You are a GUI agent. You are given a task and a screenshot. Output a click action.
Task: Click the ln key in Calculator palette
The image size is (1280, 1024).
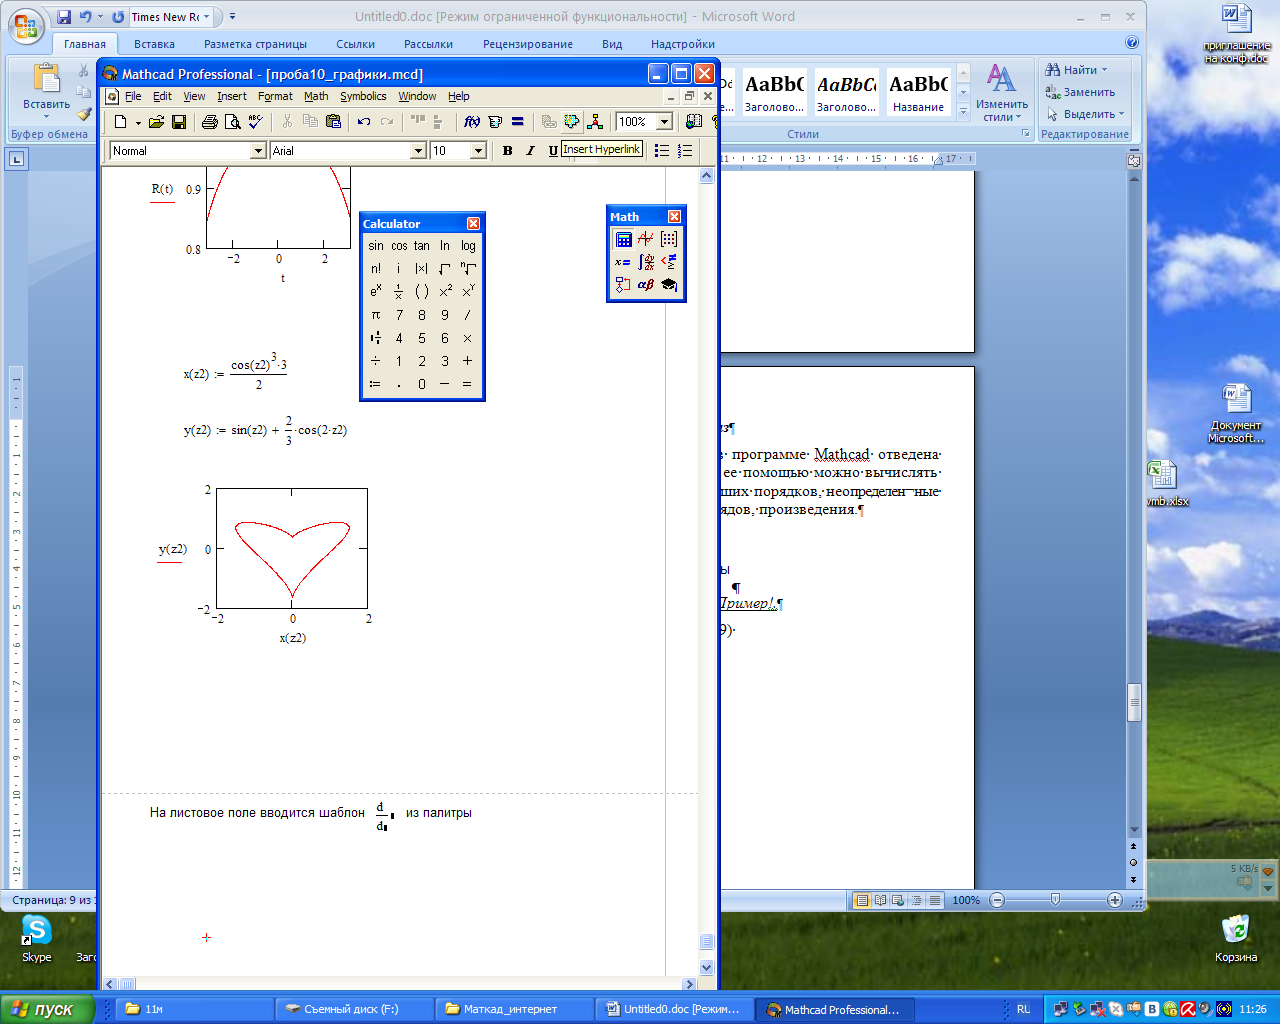[x=445, y=246]
